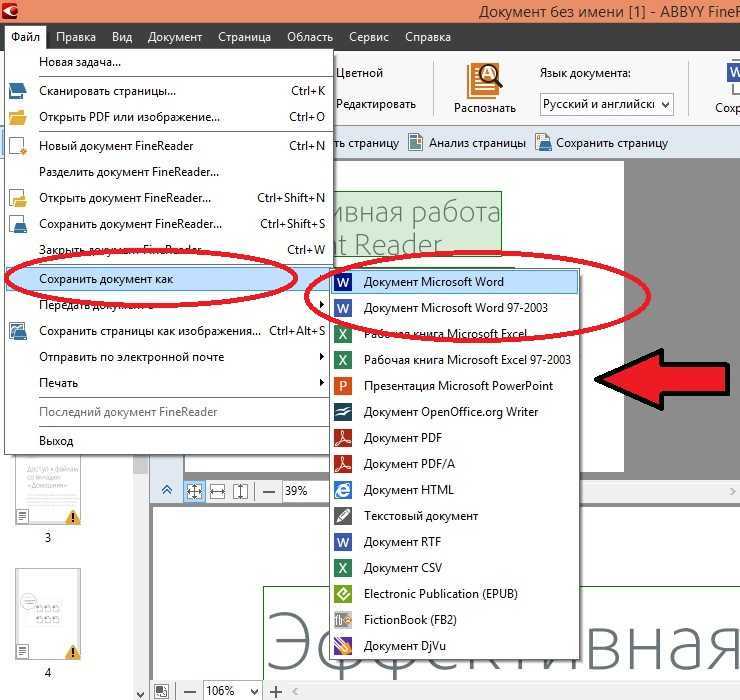Click Текстовый документ pencil icon
This screenshot has width=740, height=700.
343,516
